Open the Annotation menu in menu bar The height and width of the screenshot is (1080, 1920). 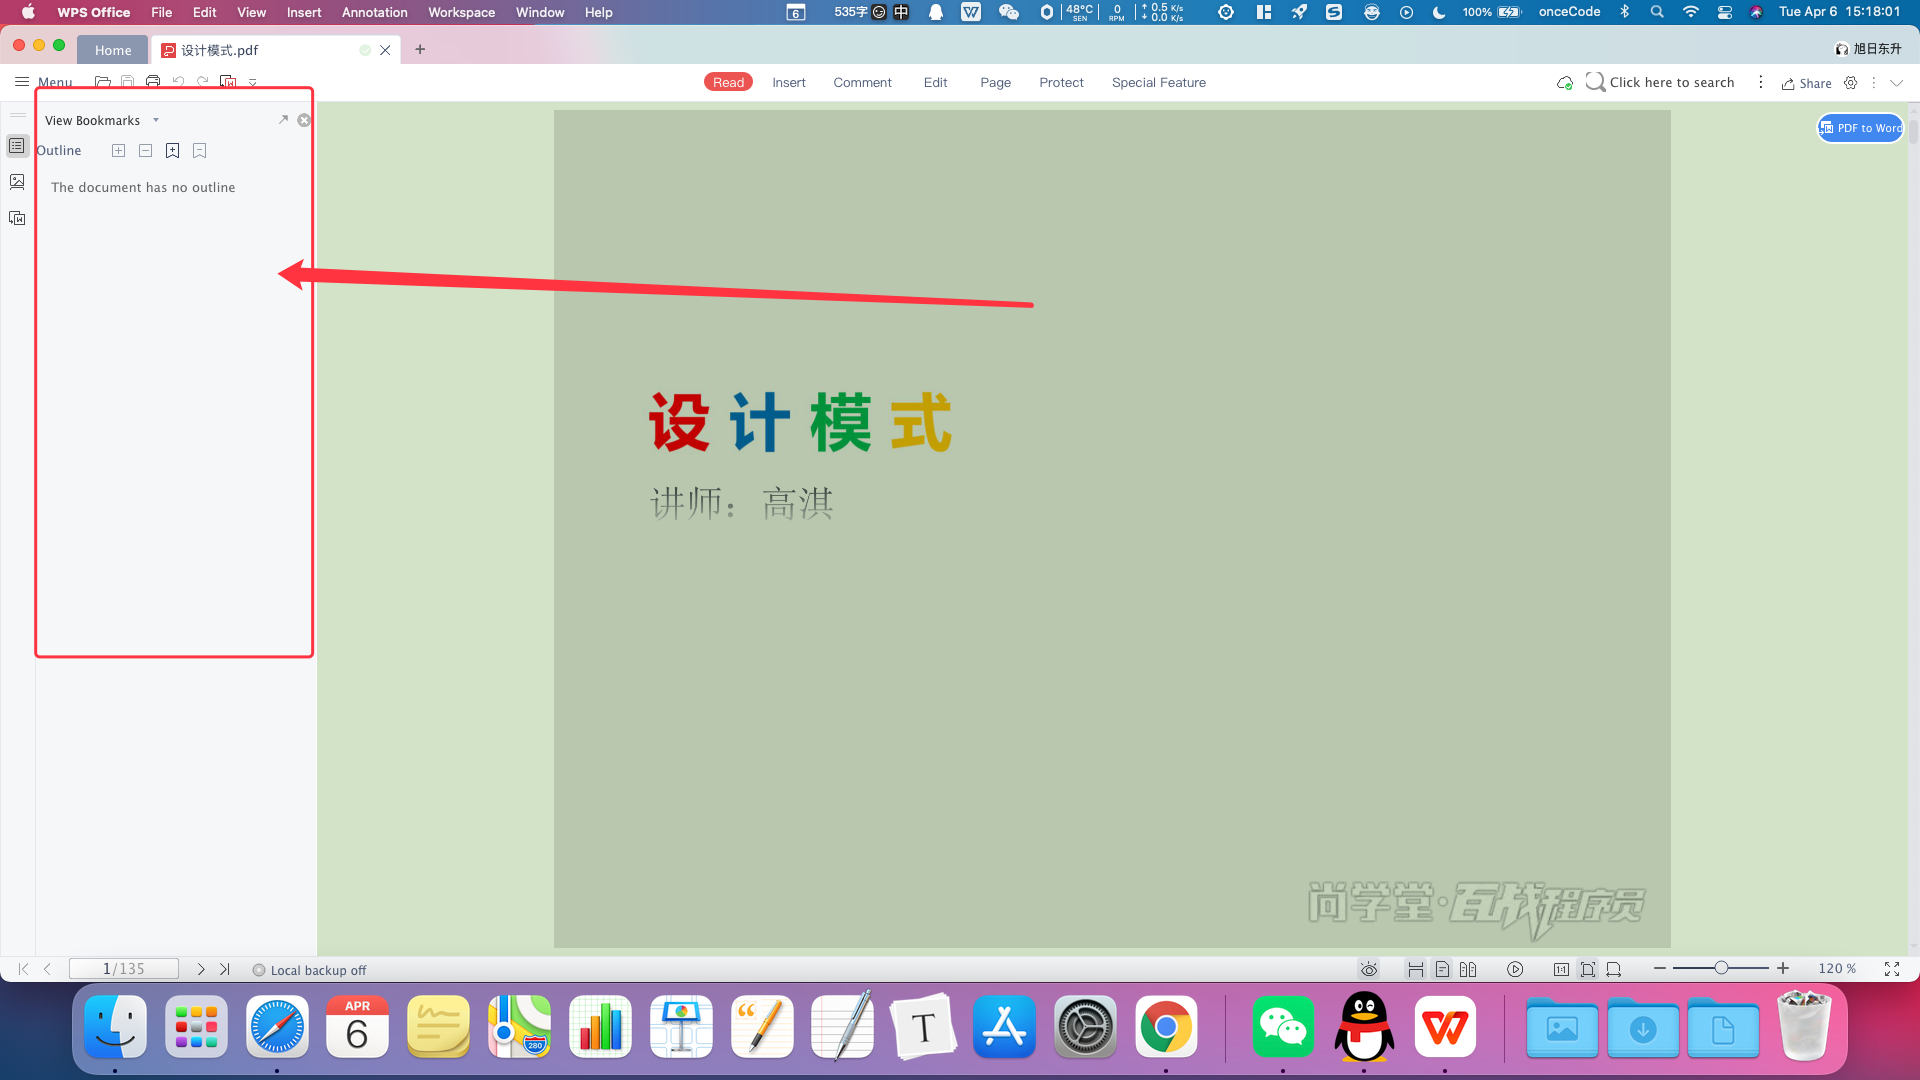374,12
